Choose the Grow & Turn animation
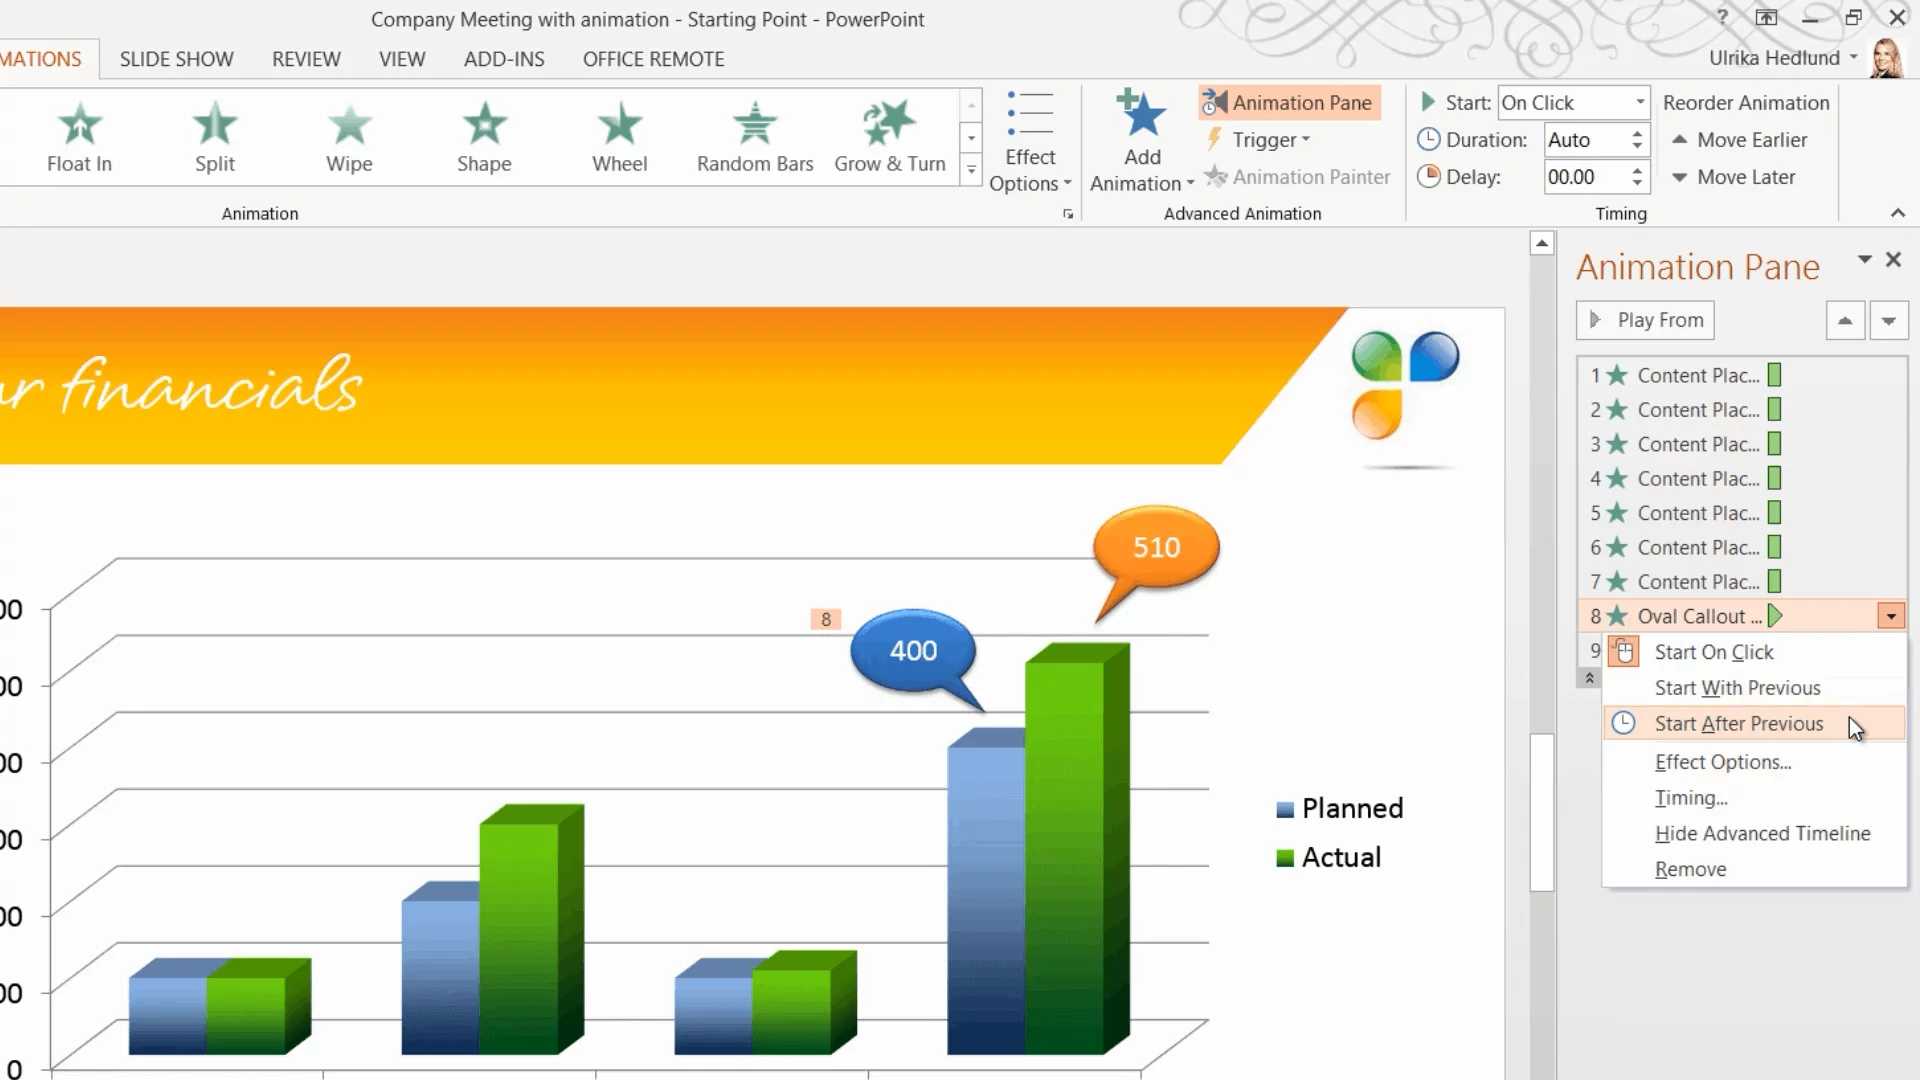 (889, 137)
